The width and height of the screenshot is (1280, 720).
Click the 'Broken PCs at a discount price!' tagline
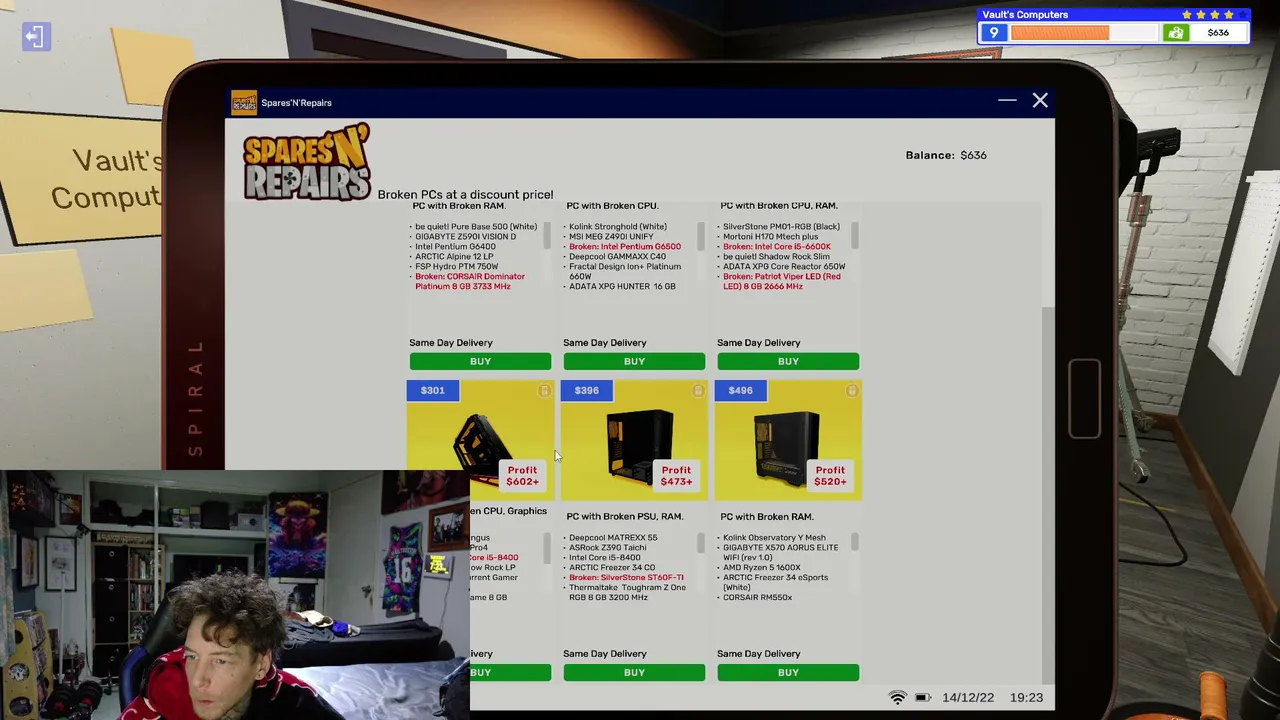[x=465, y=195]
